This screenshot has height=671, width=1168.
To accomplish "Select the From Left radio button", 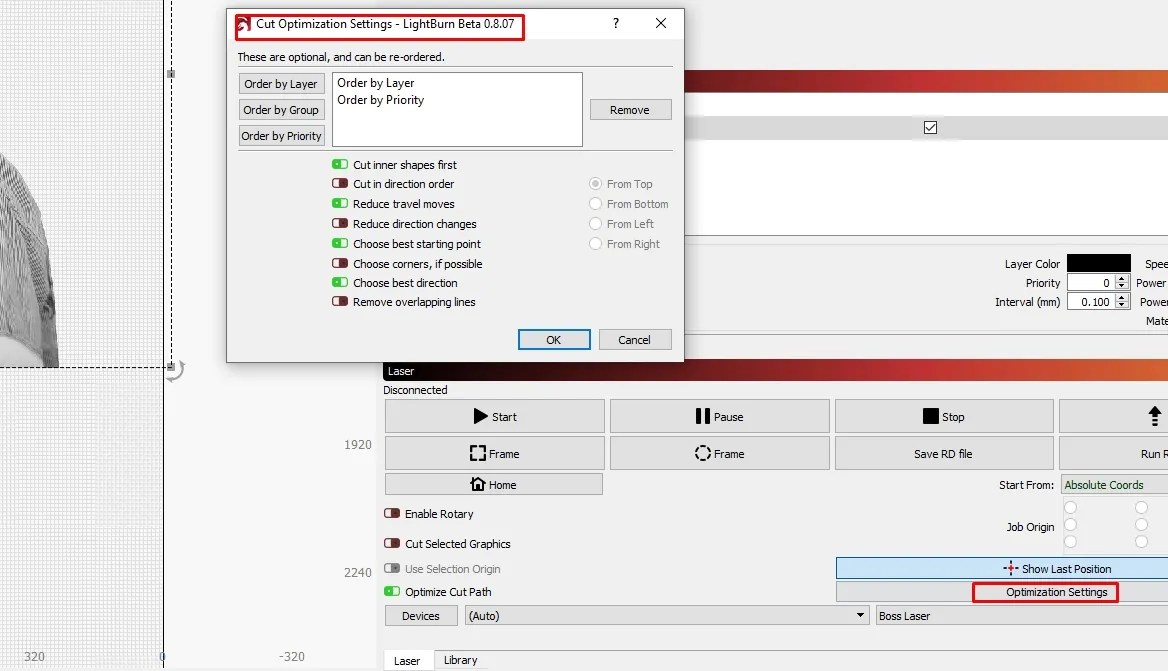I will pos(595,223).
